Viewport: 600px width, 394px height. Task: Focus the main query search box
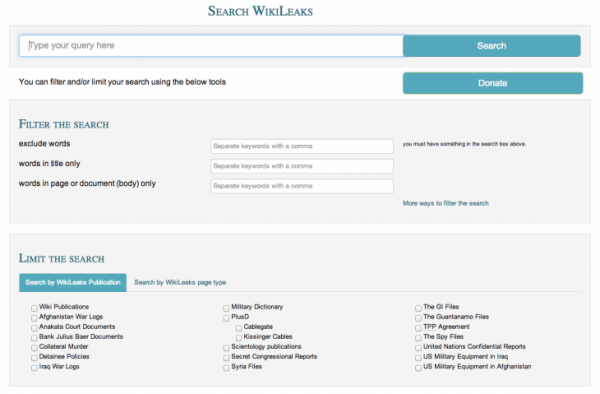pyautogui.click(x=211, y=46)
